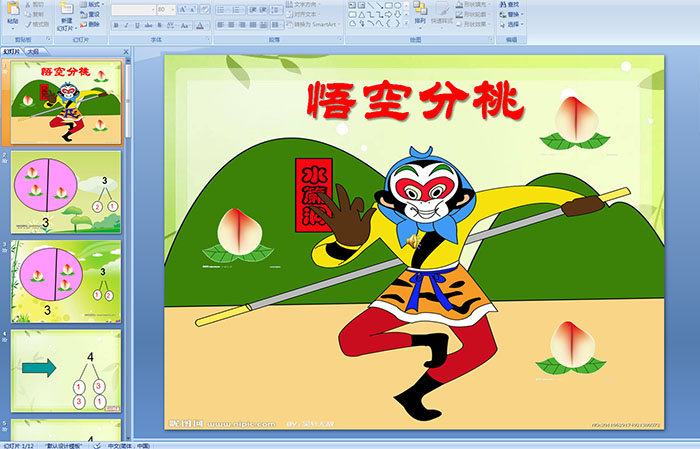Open the character spacing (AV) dropdown
This screenshot has height=449, width=700.
tap(171, 25)
